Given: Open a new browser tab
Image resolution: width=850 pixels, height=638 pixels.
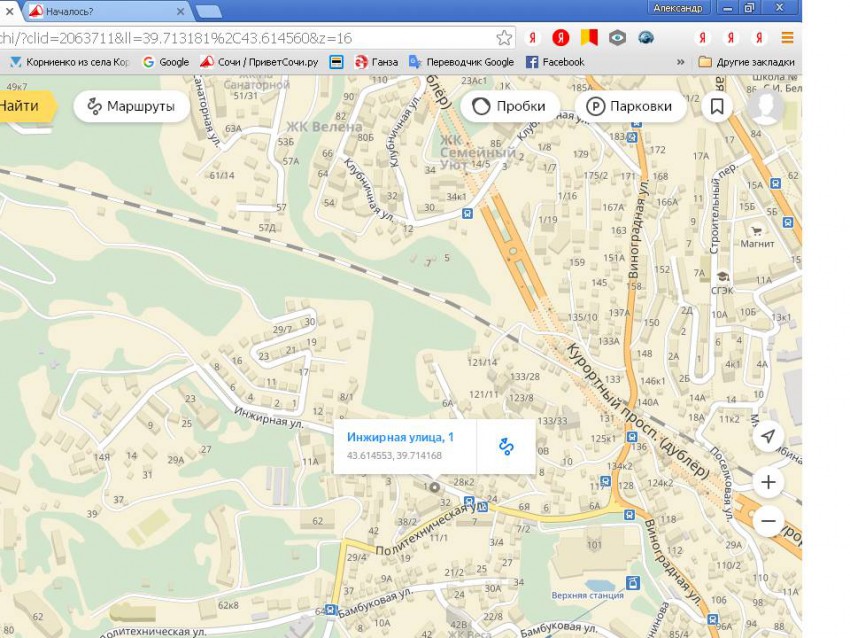Looking at the screenshot, I should point(209,11).
